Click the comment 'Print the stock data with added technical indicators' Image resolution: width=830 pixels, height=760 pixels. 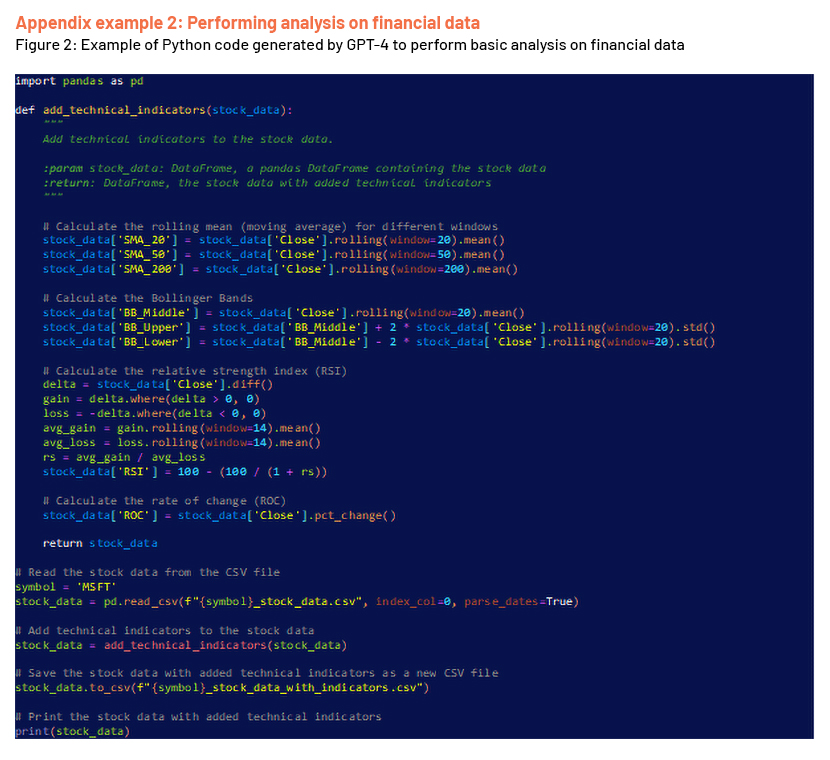coord(199,717)
